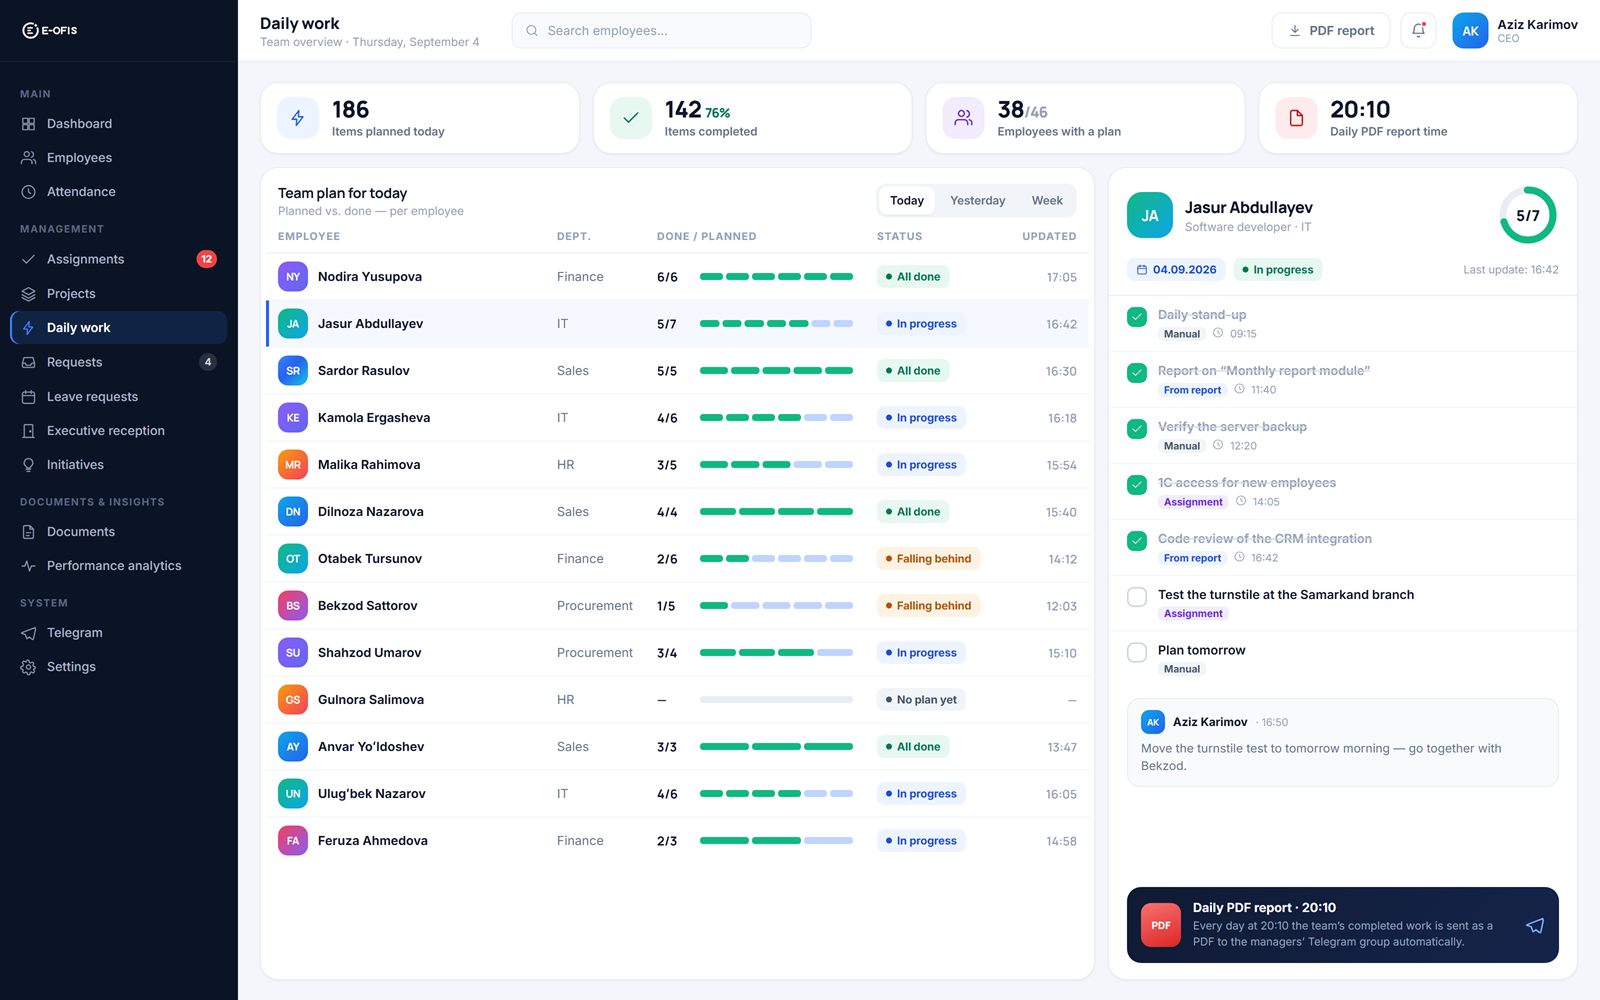Click Otabek Tursunov's progress bar

tap(776, 559)
